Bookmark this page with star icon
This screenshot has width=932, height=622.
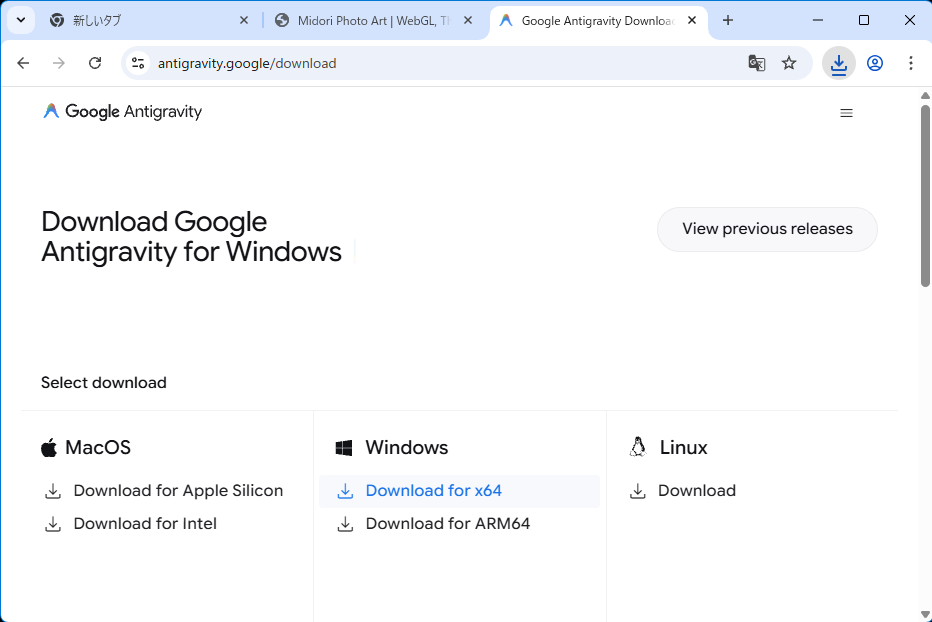(x=789, y=63)
